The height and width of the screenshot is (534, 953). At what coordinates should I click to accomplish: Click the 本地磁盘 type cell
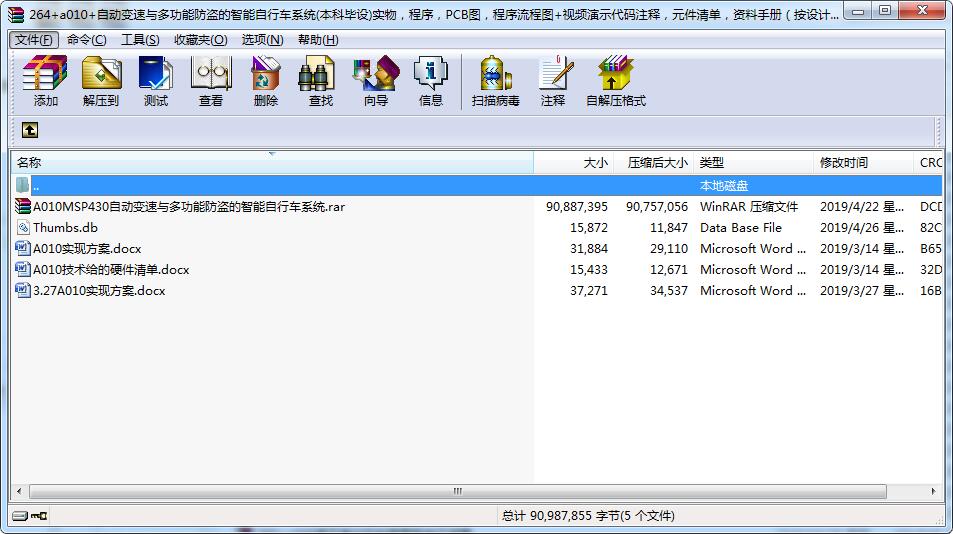[x=724, y=186]
